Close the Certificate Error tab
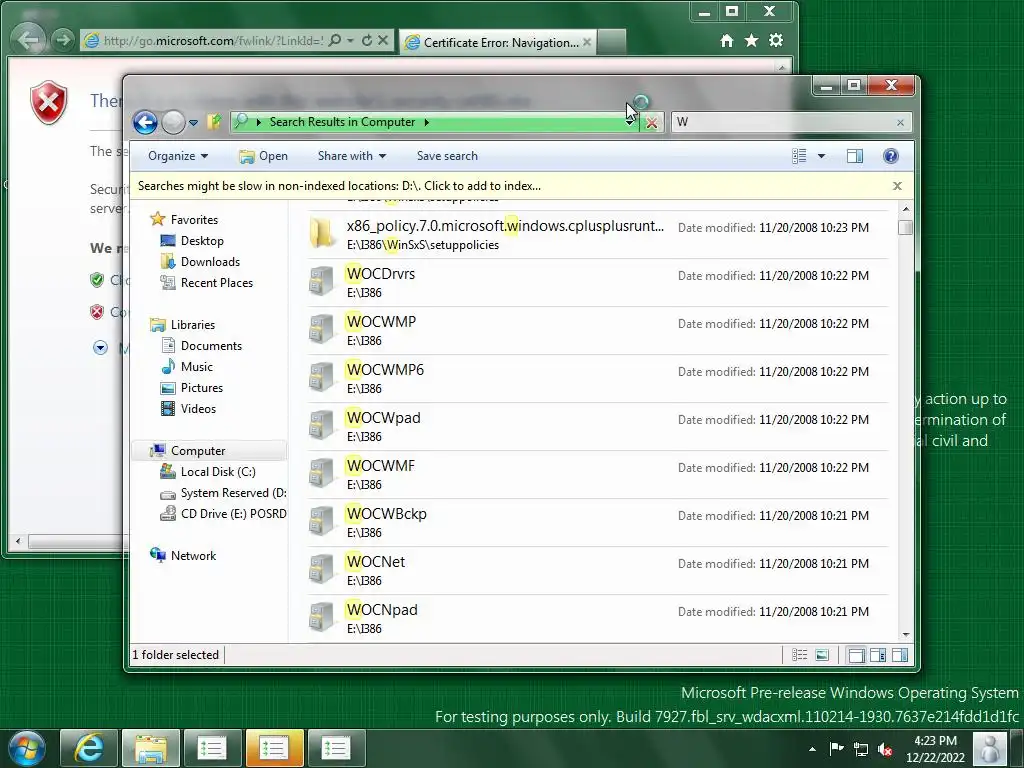The height and width of the screenshot is (768, 1024). [587, 42]
